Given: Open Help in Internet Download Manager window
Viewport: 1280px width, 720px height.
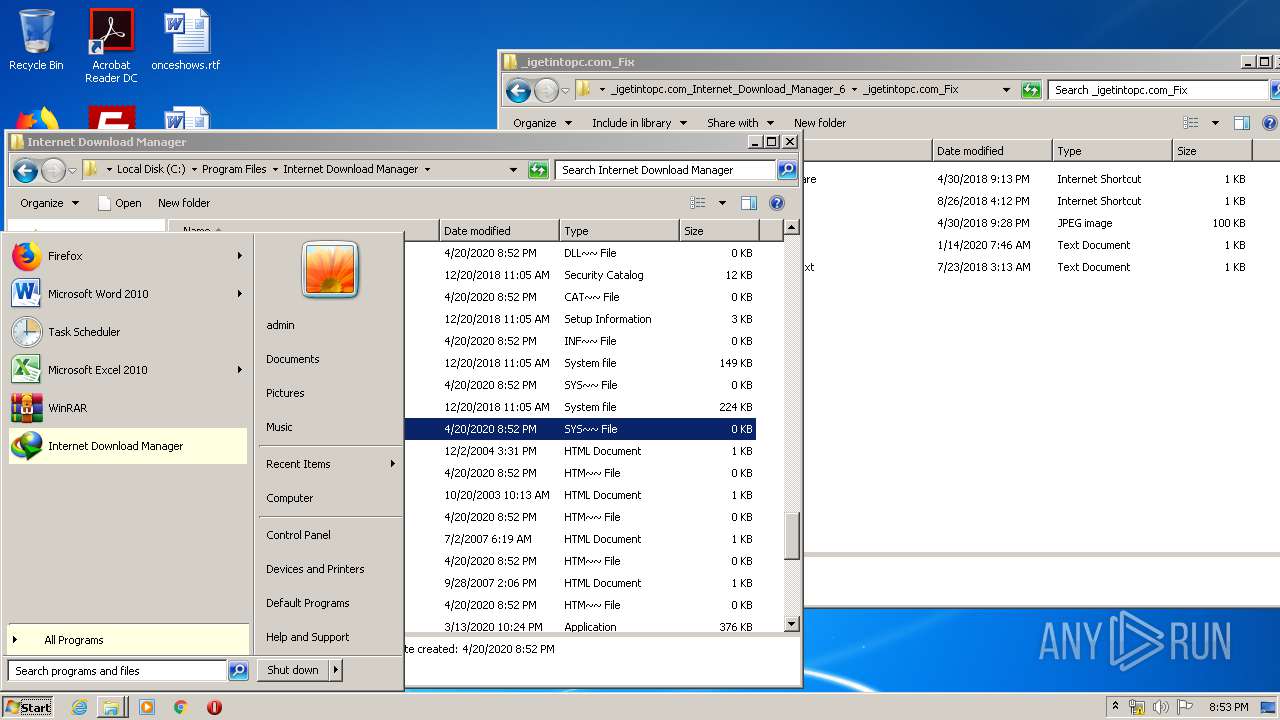Looking at the screenshot, I should pyautogui.click(x=777, y=203).
